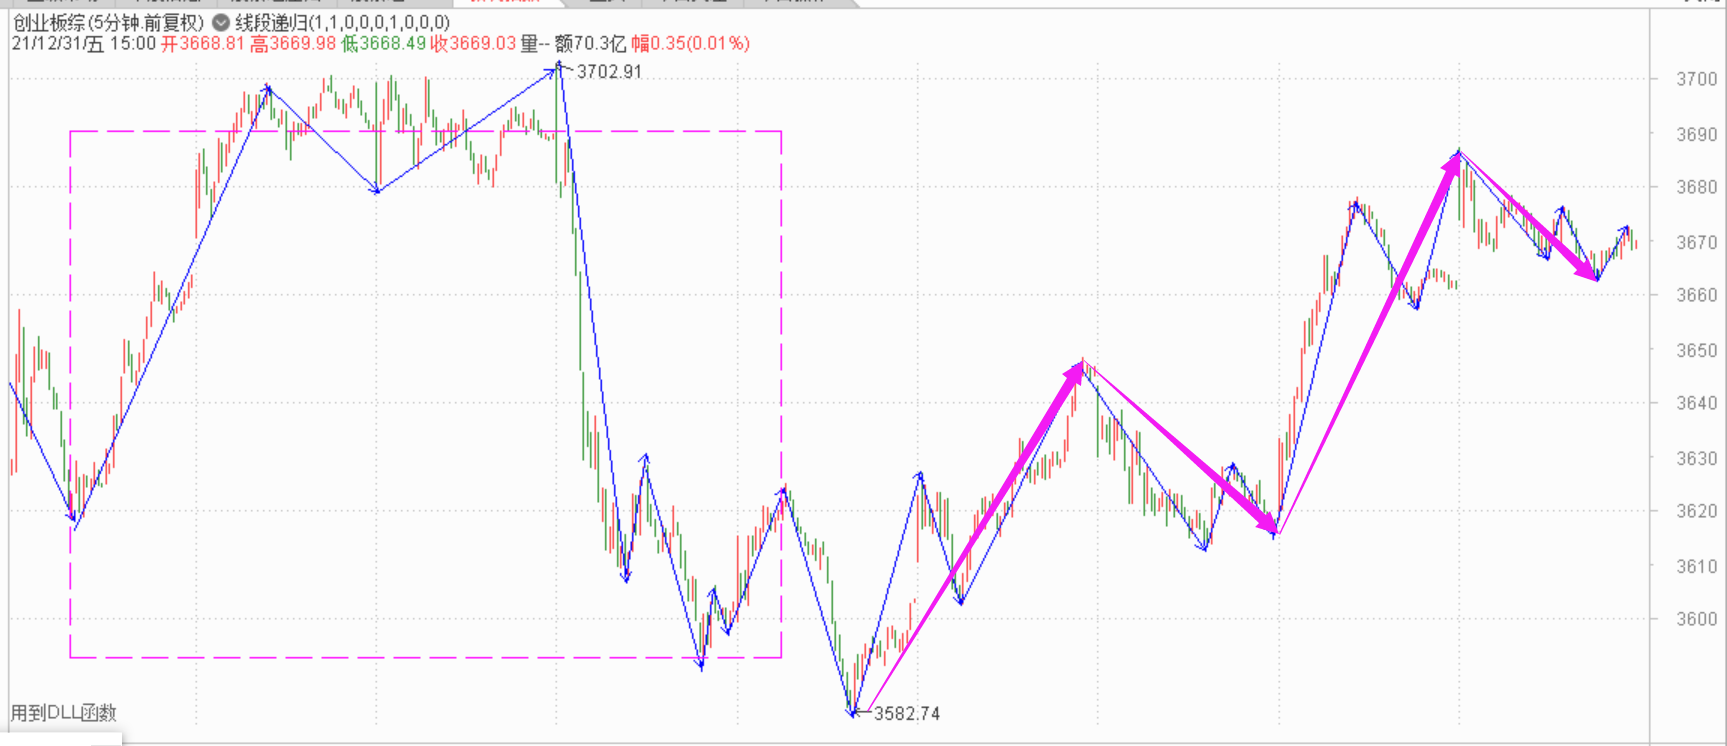Click the opening price 开3668.81
Image resolution: width=1727 pixels, height=746 pixels.
[x=203, y=43]
